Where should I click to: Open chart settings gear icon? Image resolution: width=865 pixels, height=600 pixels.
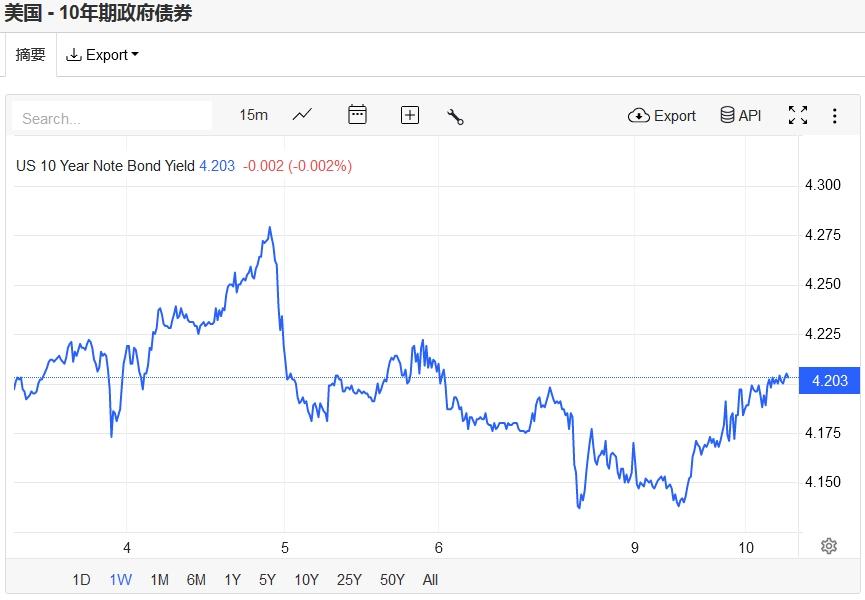[x=828, y=546]
